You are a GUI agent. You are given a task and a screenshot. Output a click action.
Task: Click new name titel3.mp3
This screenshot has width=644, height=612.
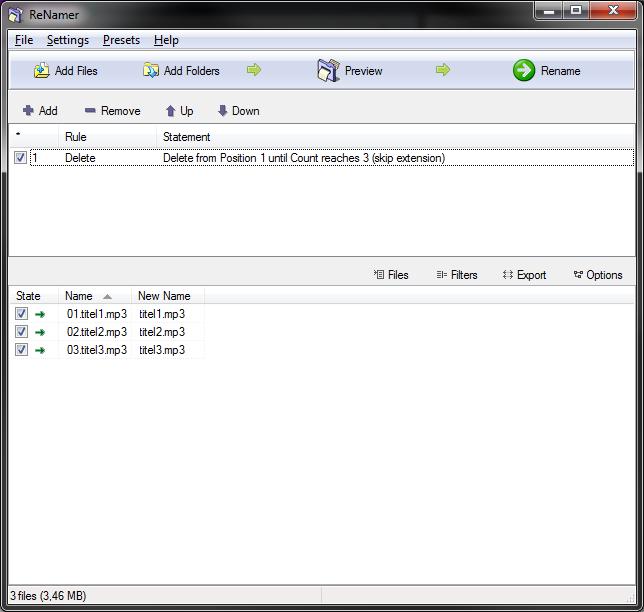[x=162, y=350]
